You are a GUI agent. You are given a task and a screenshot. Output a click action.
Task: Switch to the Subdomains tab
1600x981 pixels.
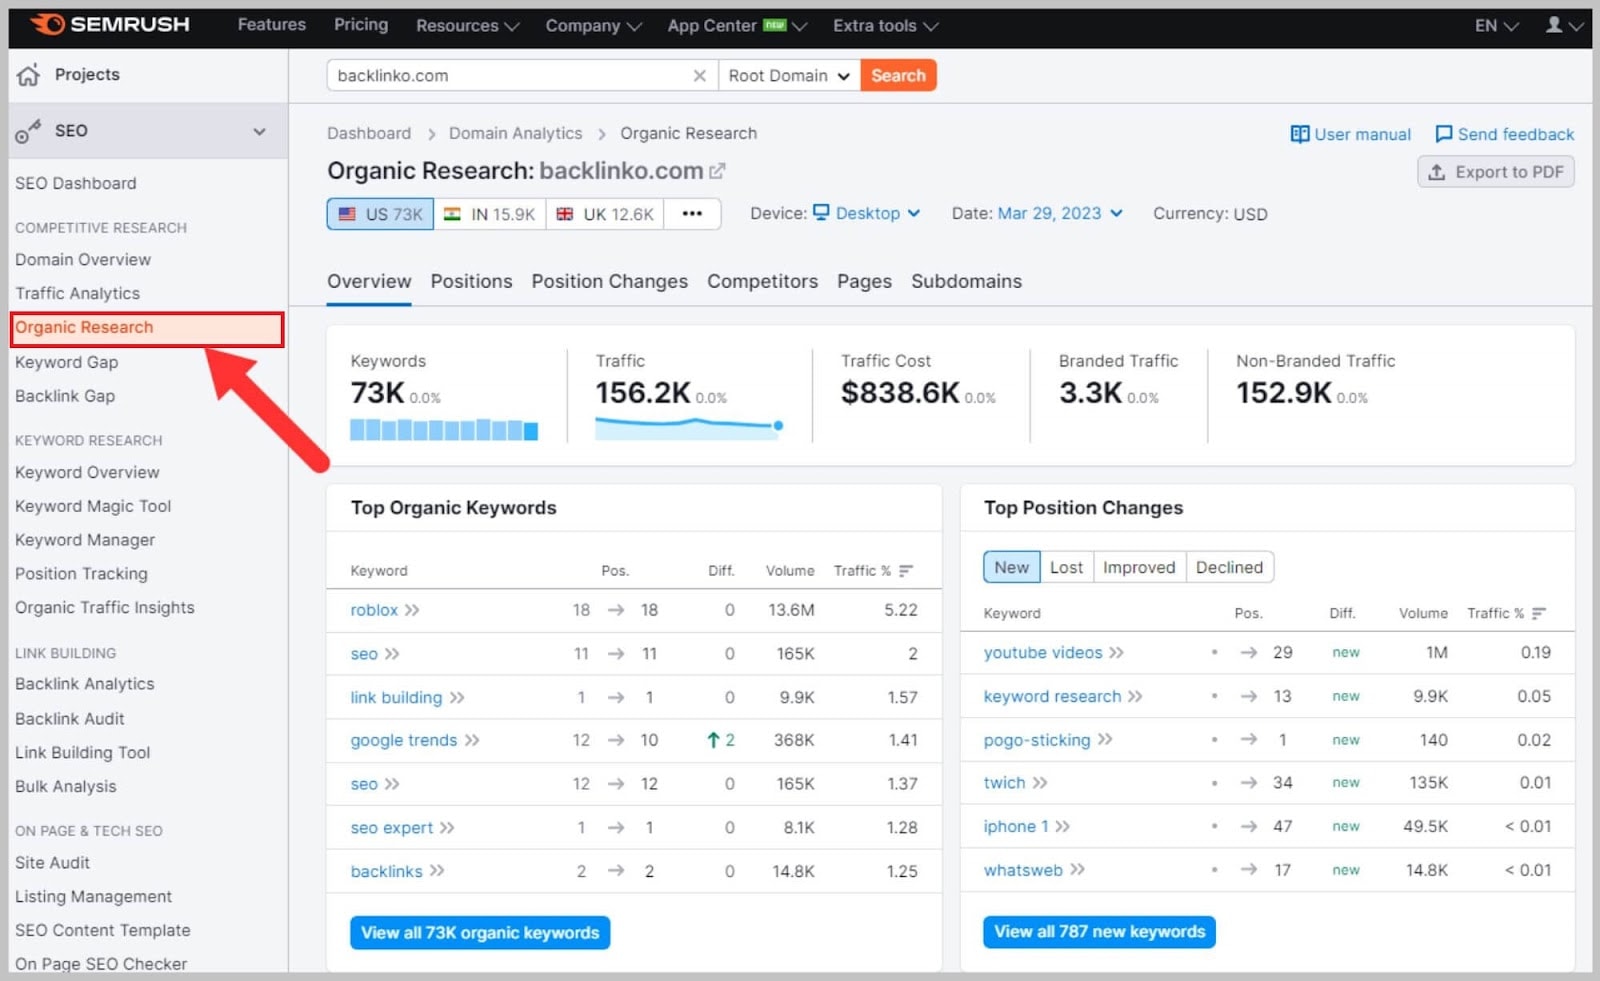(966, 281)
